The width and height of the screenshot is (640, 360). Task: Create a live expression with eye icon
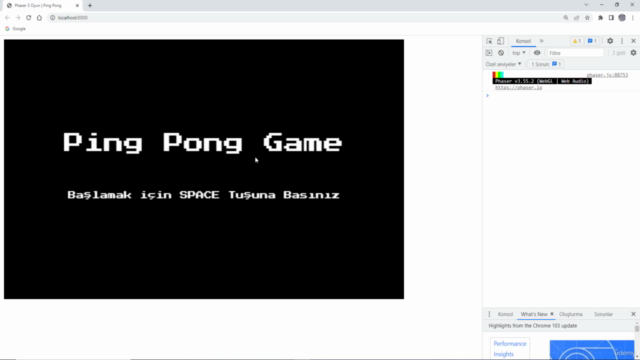(537, 53)
